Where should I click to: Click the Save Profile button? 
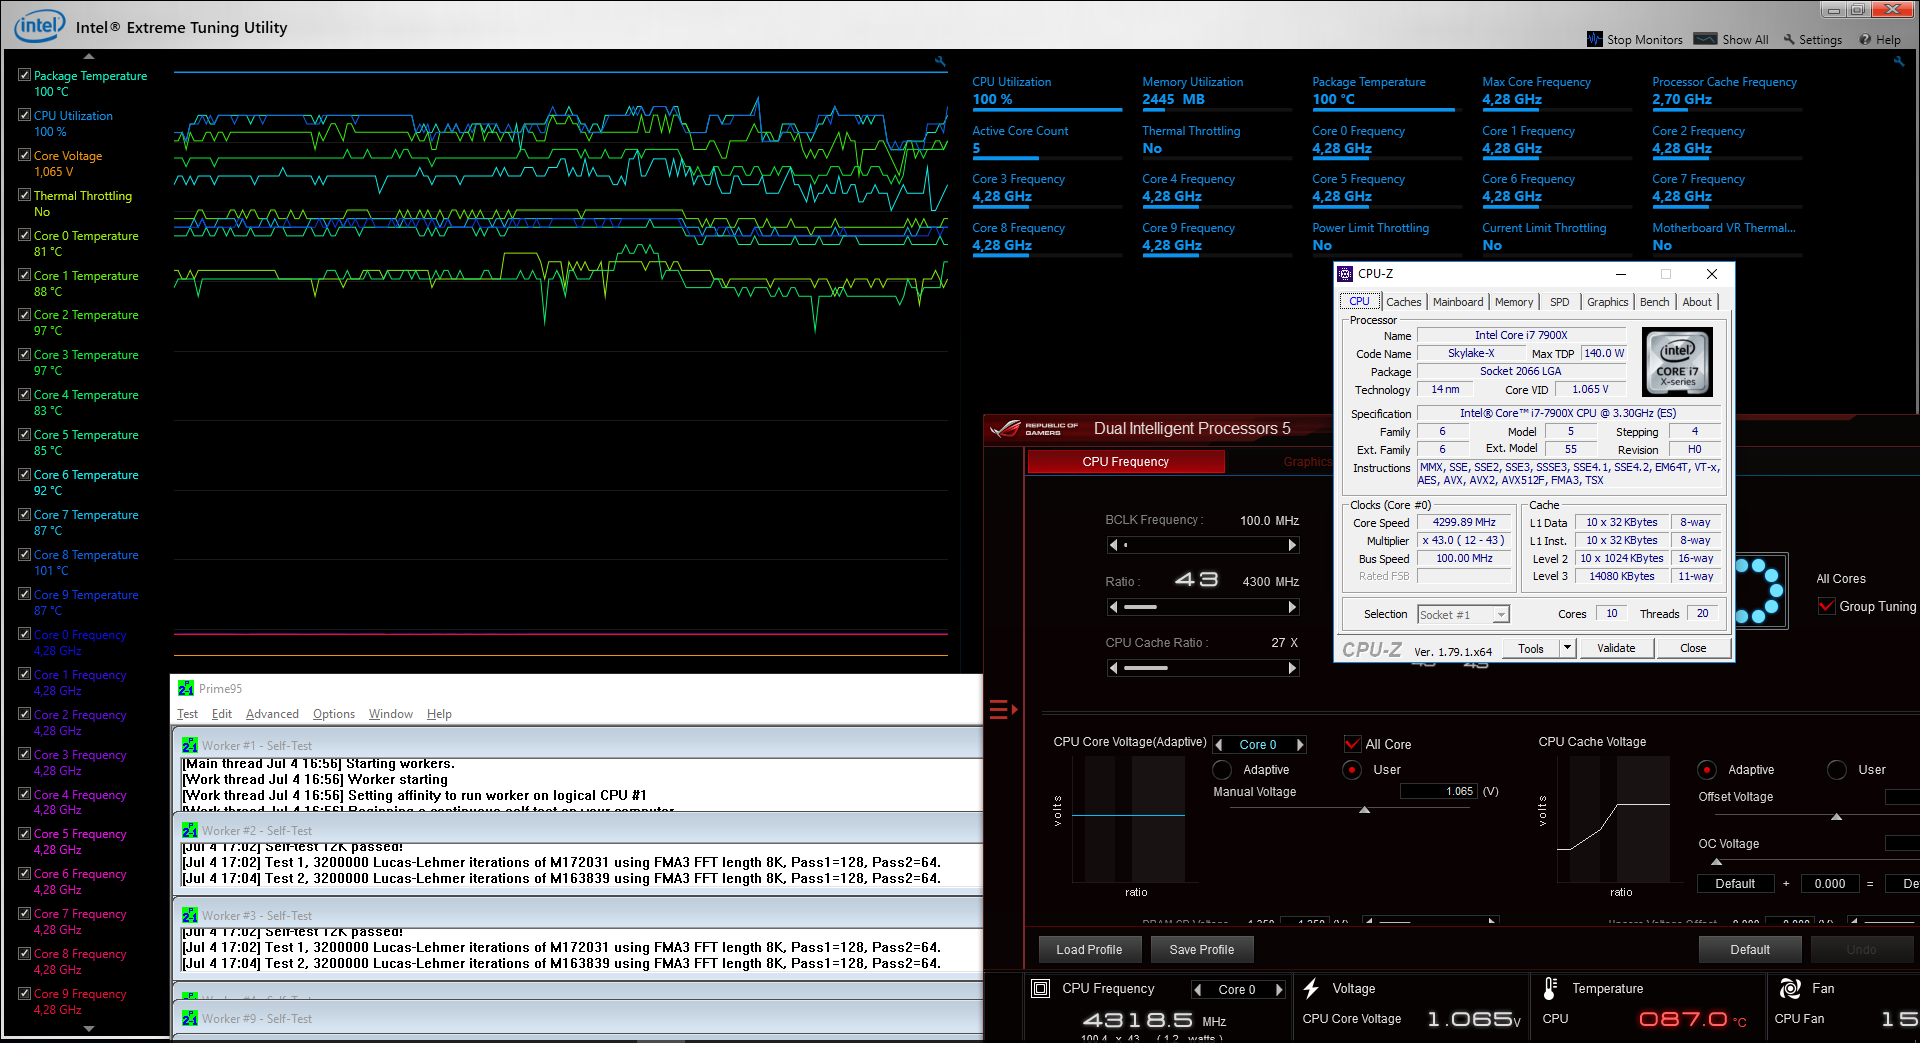1201,950
